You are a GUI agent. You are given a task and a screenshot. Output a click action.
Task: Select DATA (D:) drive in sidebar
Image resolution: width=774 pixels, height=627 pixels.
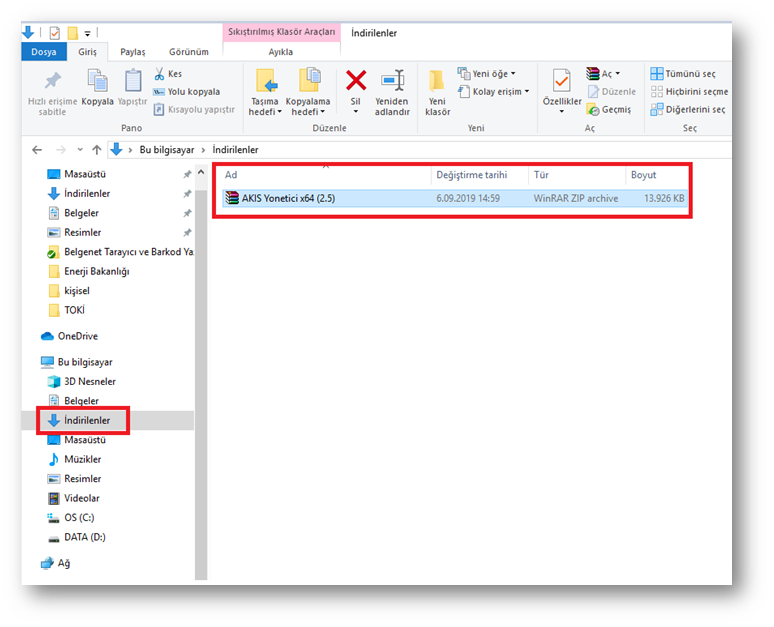click(x=84, y=537)
